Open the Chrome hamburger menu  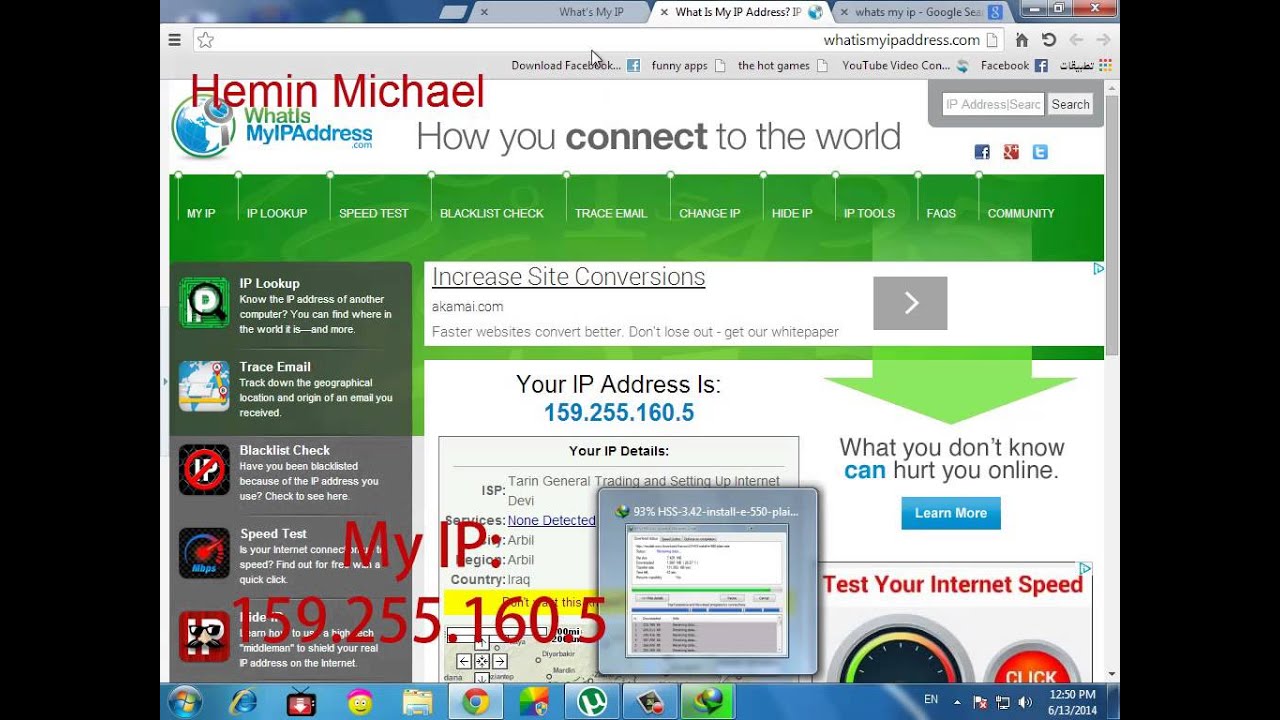[174, 40]
